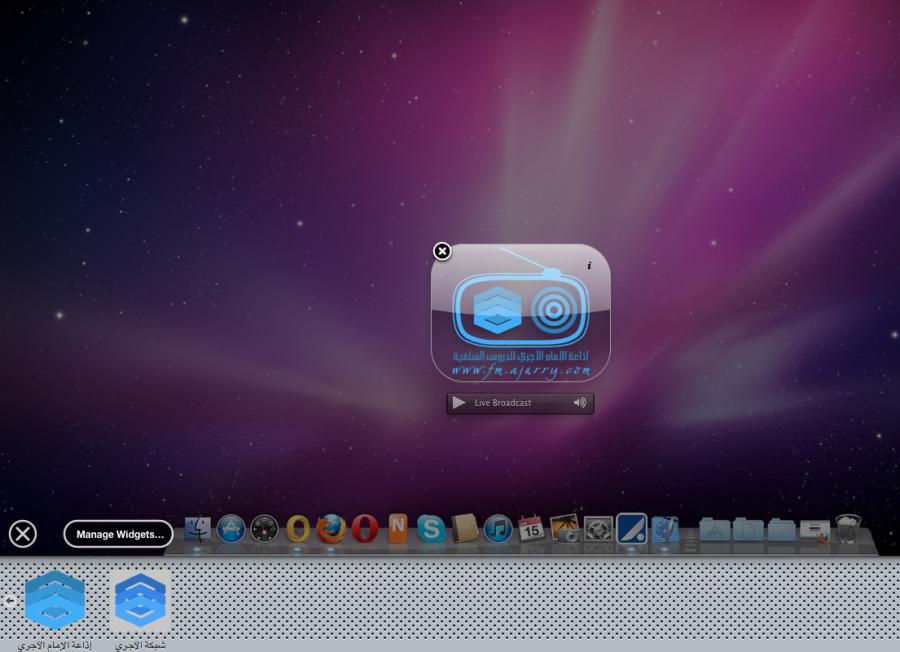Open the radio widget's info button
Viewport: 900px width, 652px height.
[589, 265]
